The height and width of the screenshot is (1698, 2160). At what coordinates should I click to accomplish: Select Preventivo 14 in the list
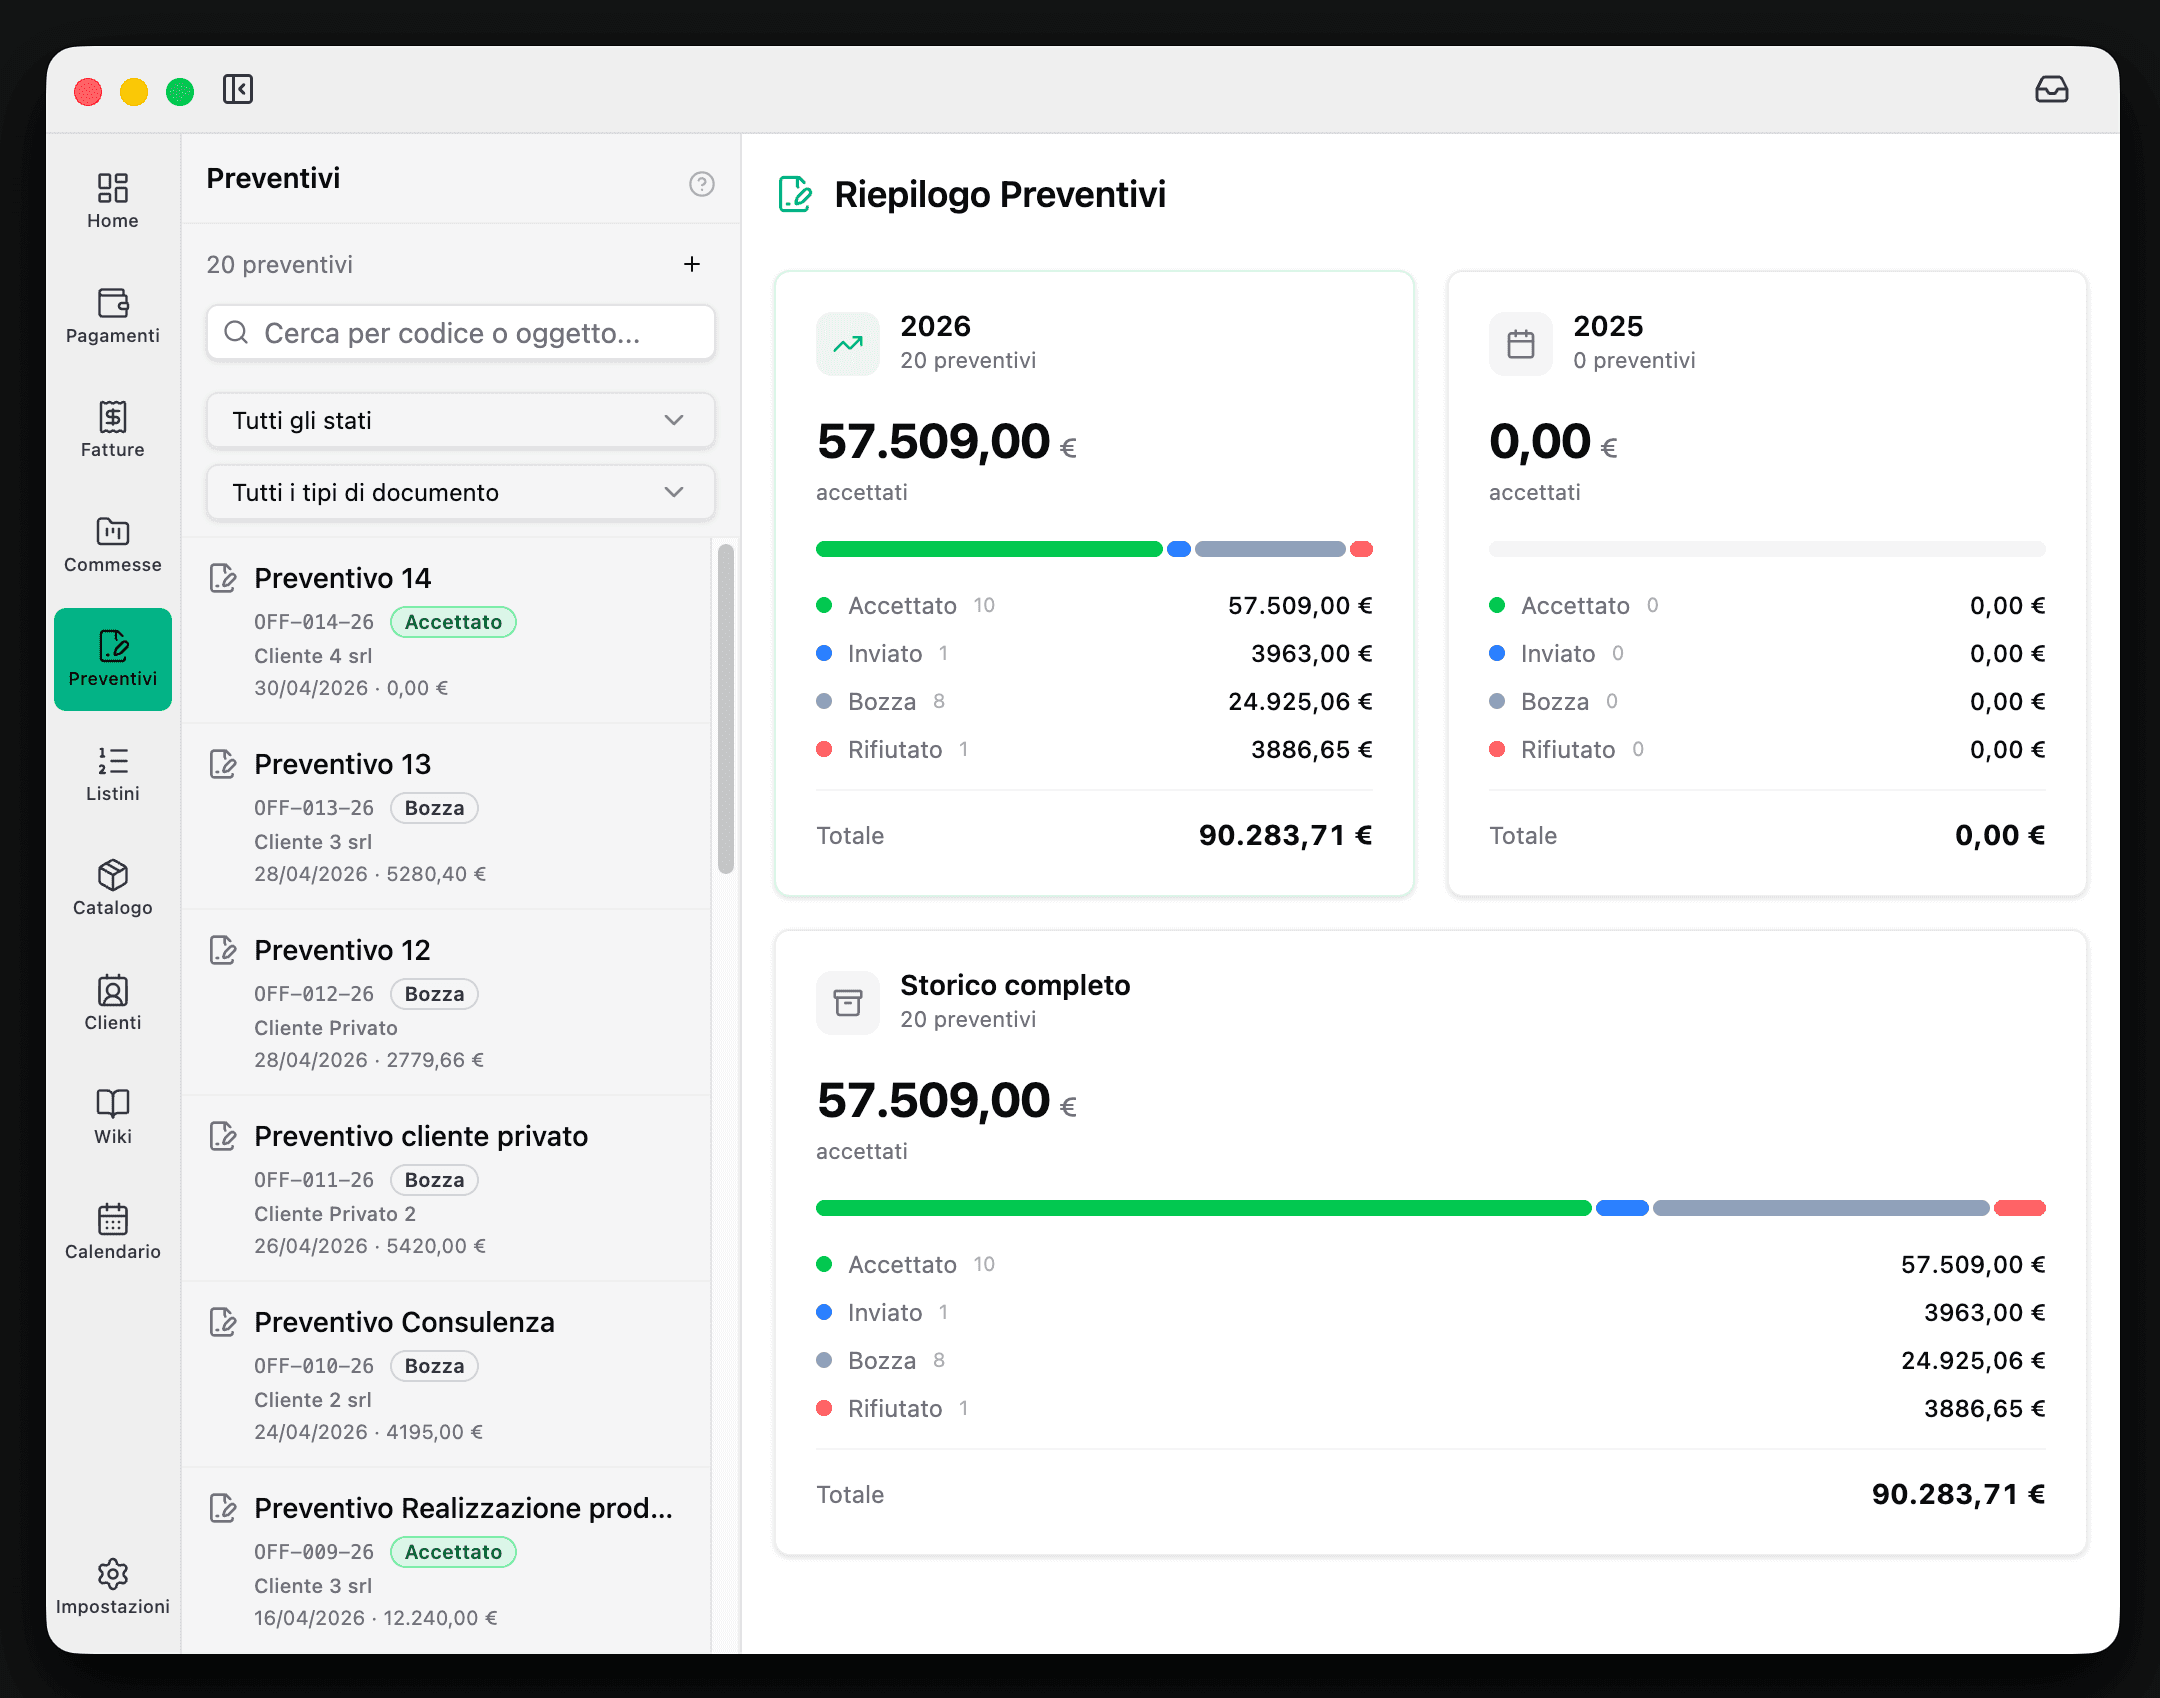tap(447, 631)
